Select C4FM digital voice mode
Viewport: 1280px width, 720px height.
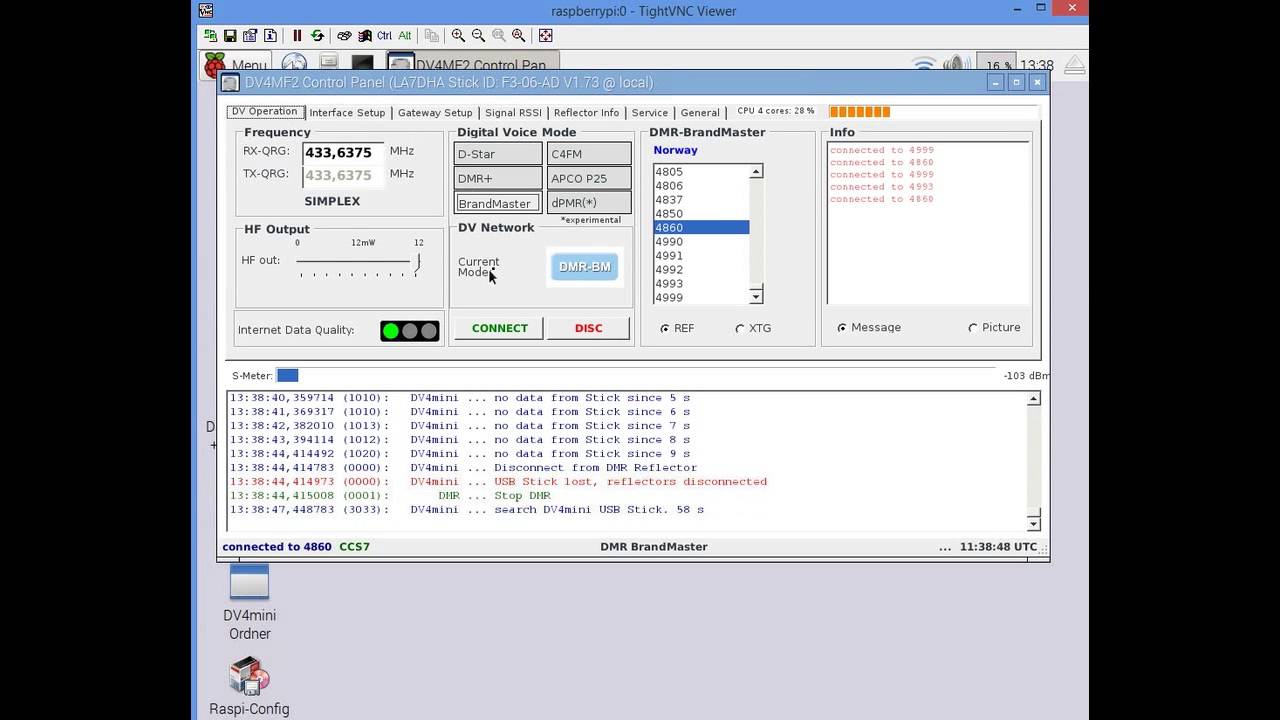589,154
